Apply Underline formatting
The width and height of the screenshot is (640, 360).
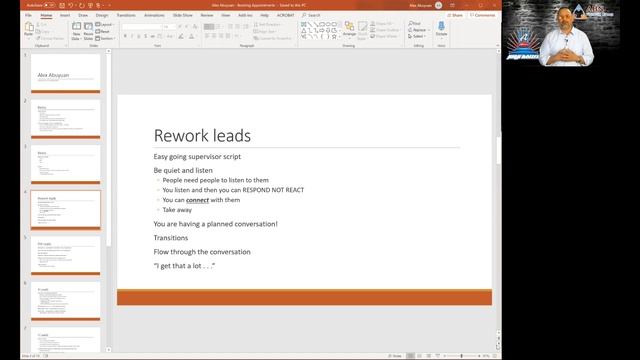139,36
